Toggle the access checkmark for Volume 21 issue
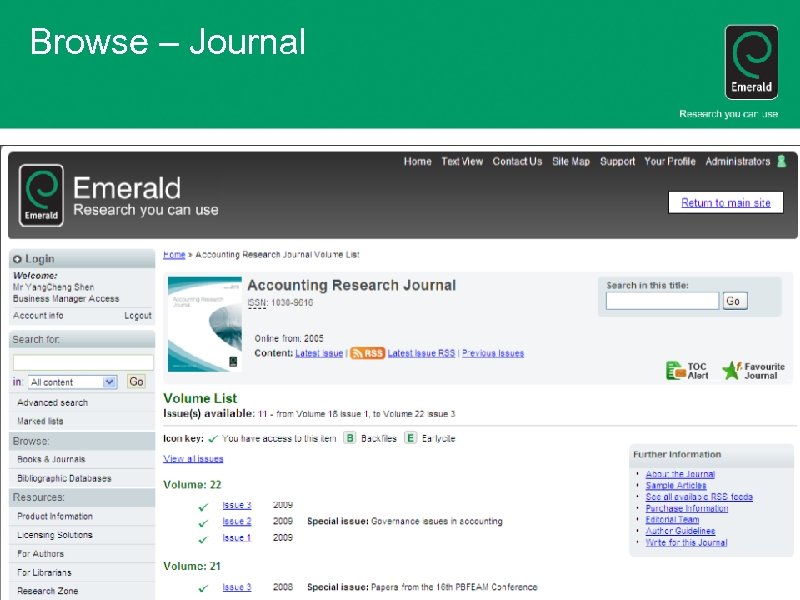The image size is (800, 600). (x=203, y=589)
